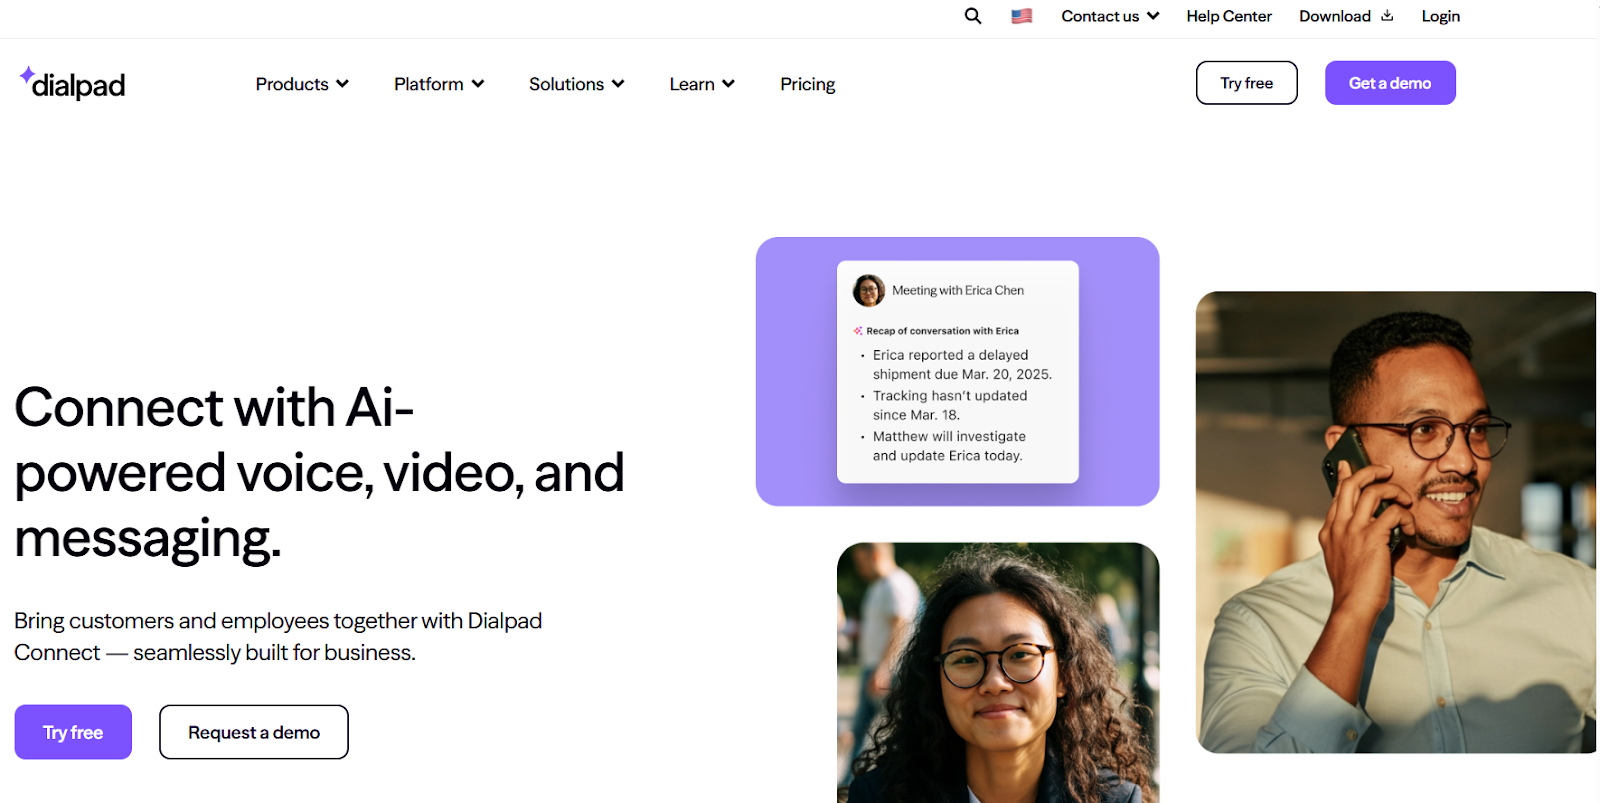Expand the Contact us dropdown

(1153, 16)
